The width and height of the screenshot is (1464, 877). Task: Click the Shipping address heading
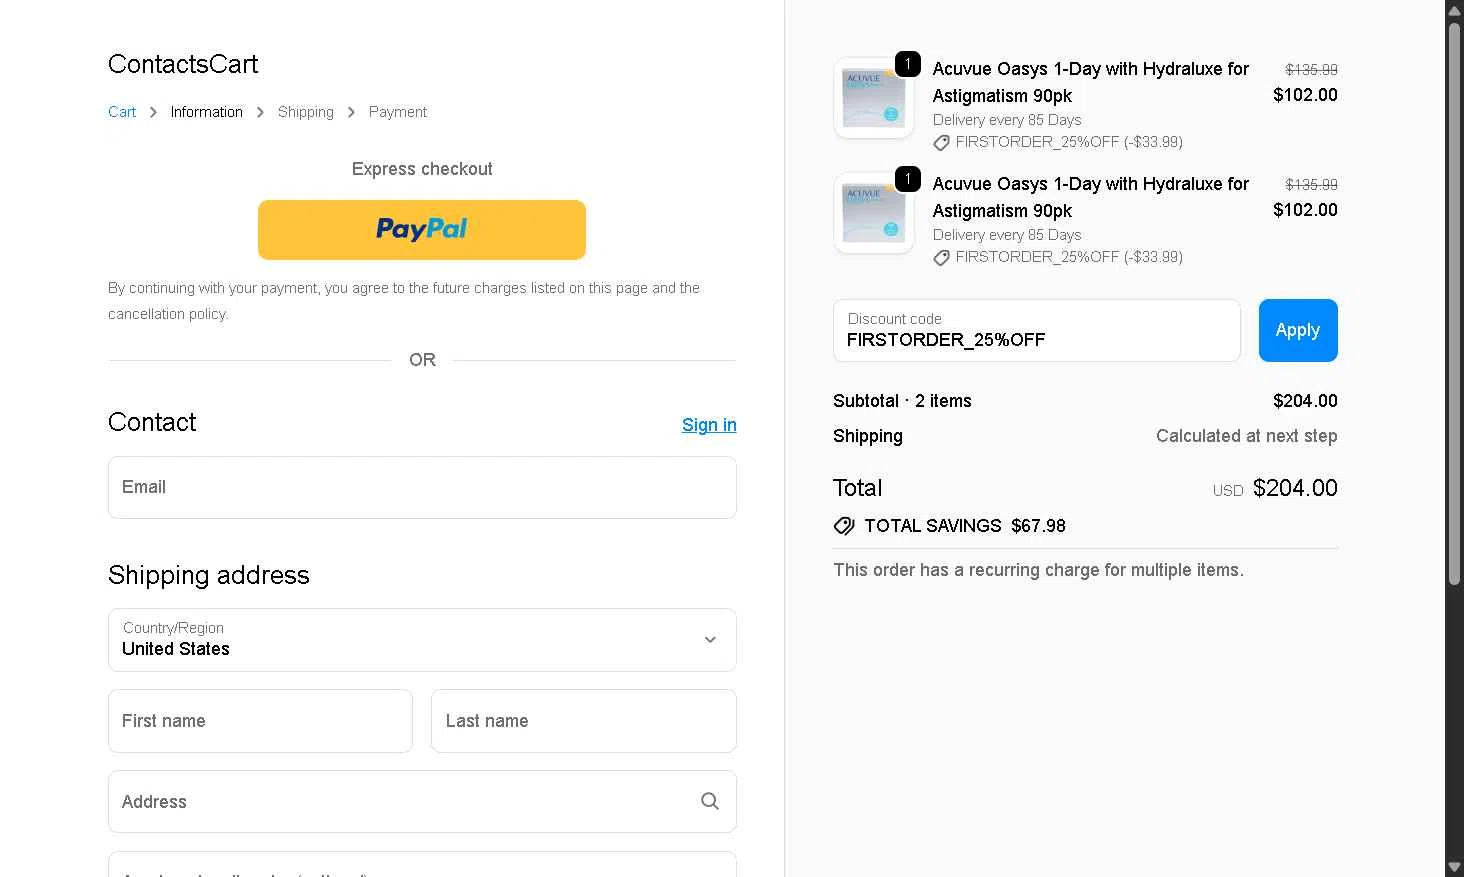pos(209,575)
